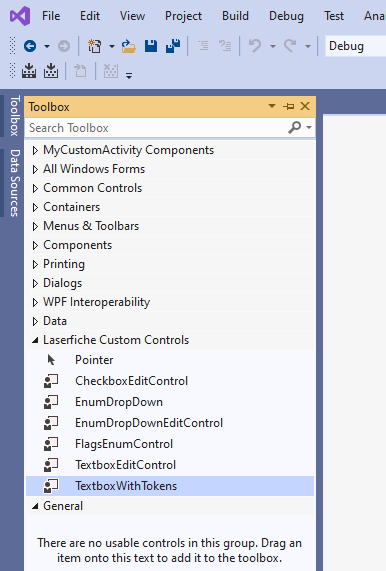This screenshot has width=386, height=571.
Task: Open the Toolbox window options dropdown arrow
Action: (x=272, y=106)
